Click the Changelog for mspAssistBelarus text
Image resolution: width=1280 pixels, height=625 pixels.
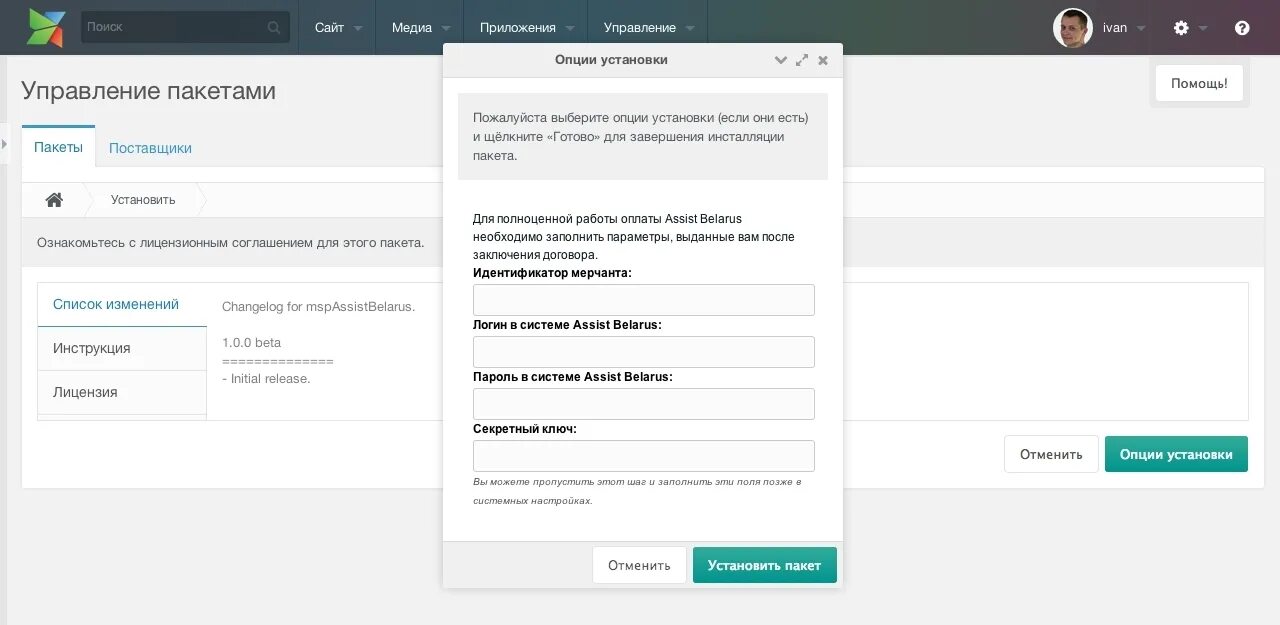(318, 307)
